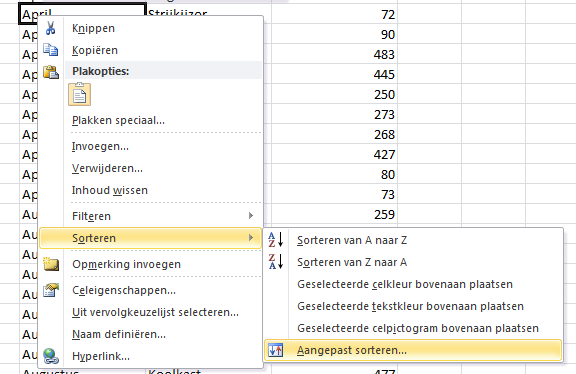The width and height of the screenshot is (576, 374).
Task: Click the cell showing 427
Action: point(334,154)
